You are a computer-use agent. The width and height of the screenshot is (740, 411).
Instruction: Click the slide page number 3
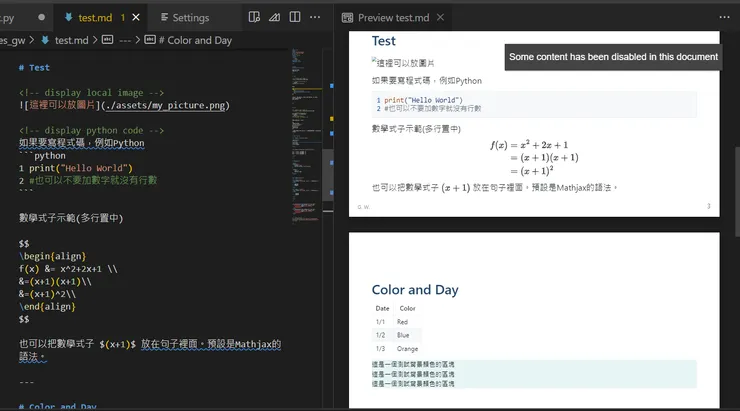(x=708, y=206)
